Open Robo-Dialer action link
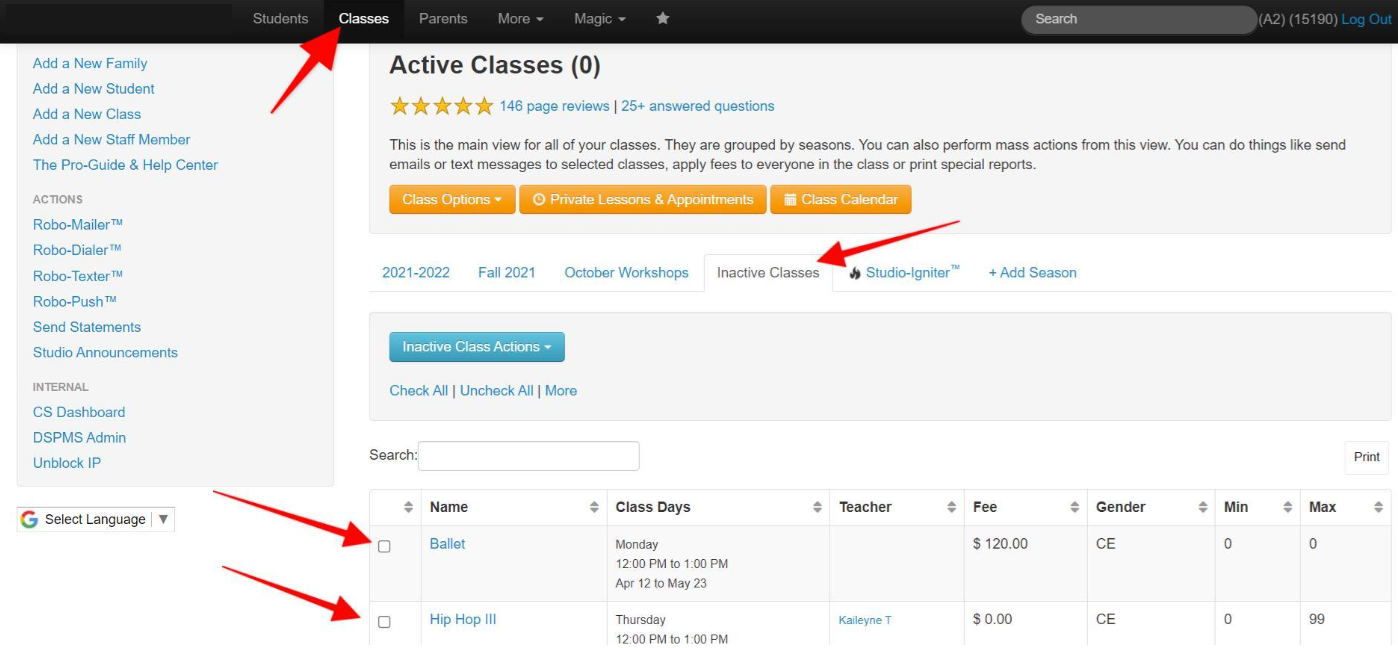The height and width of the screenshot is (648, 1398). coord(77,250)
